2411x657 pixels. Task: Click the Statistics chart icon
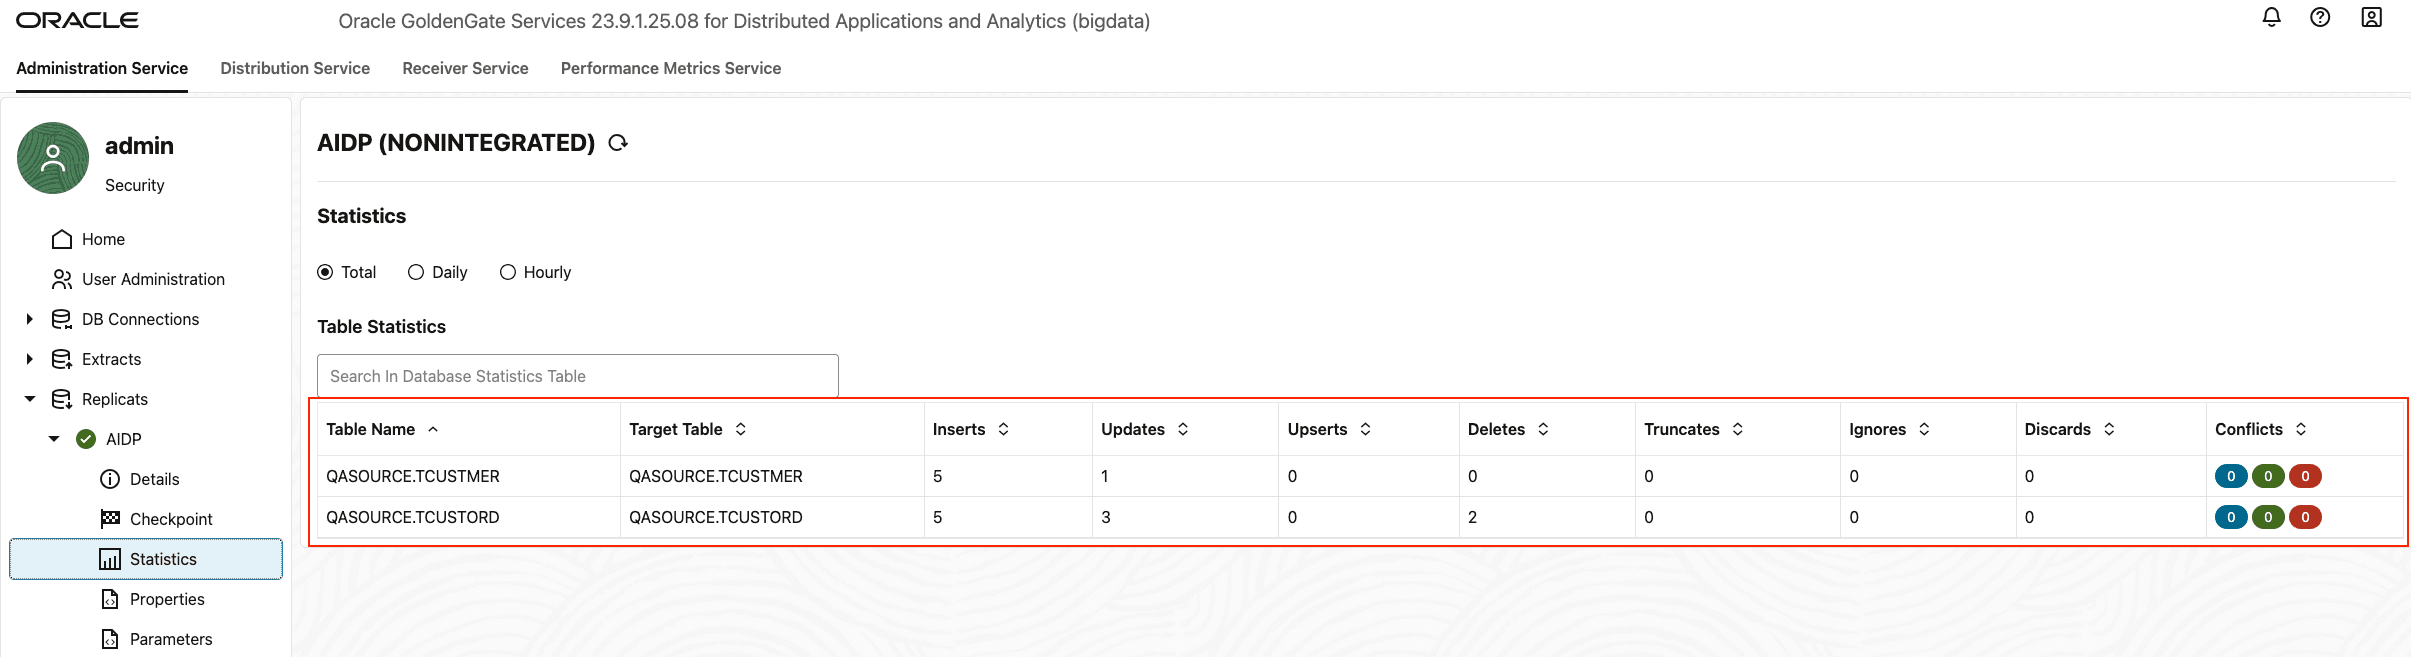click(x=110, y=559)
